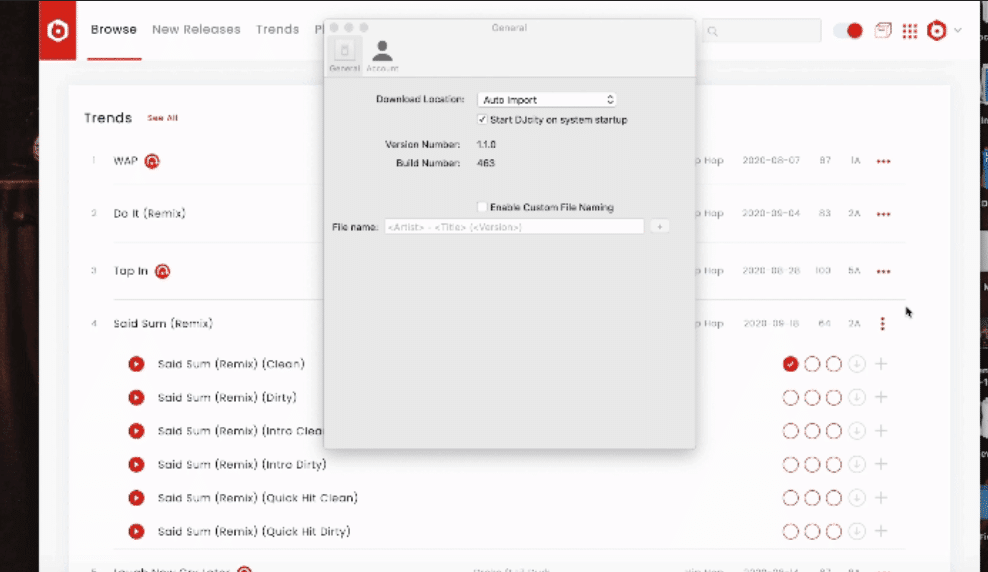Expand versions for Do It (Remix) row
988x572 pixels.
pyautogui.click(x=883, y=214)
